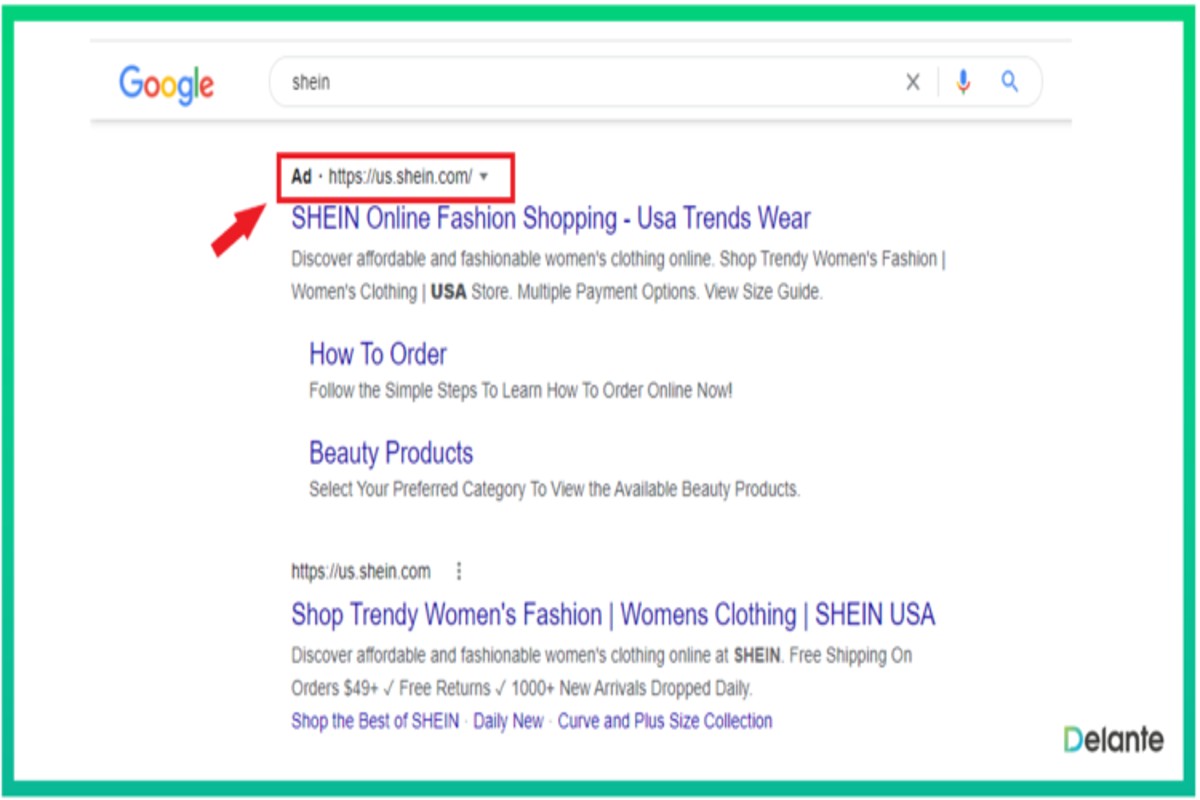Open SHEIN Online Fashion Shopping ad link
1200x800 pixels.
point(551,218)
